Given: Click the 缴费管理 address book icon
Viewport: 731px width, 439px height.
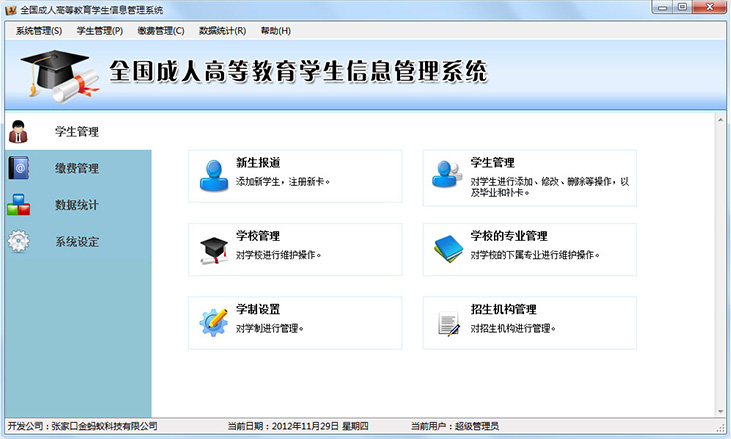Looking at the screenshot, I should (x=19, y=168).
